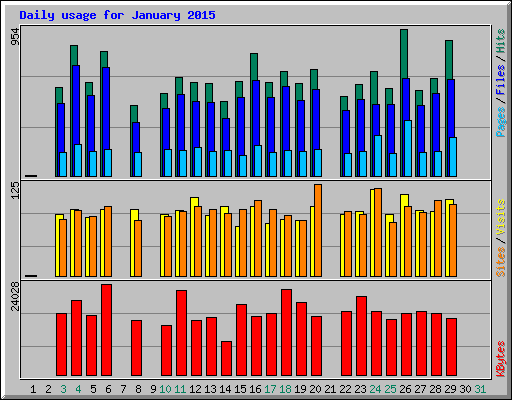
Task: Click the Sites legend label
Action: tap(500, 262)
